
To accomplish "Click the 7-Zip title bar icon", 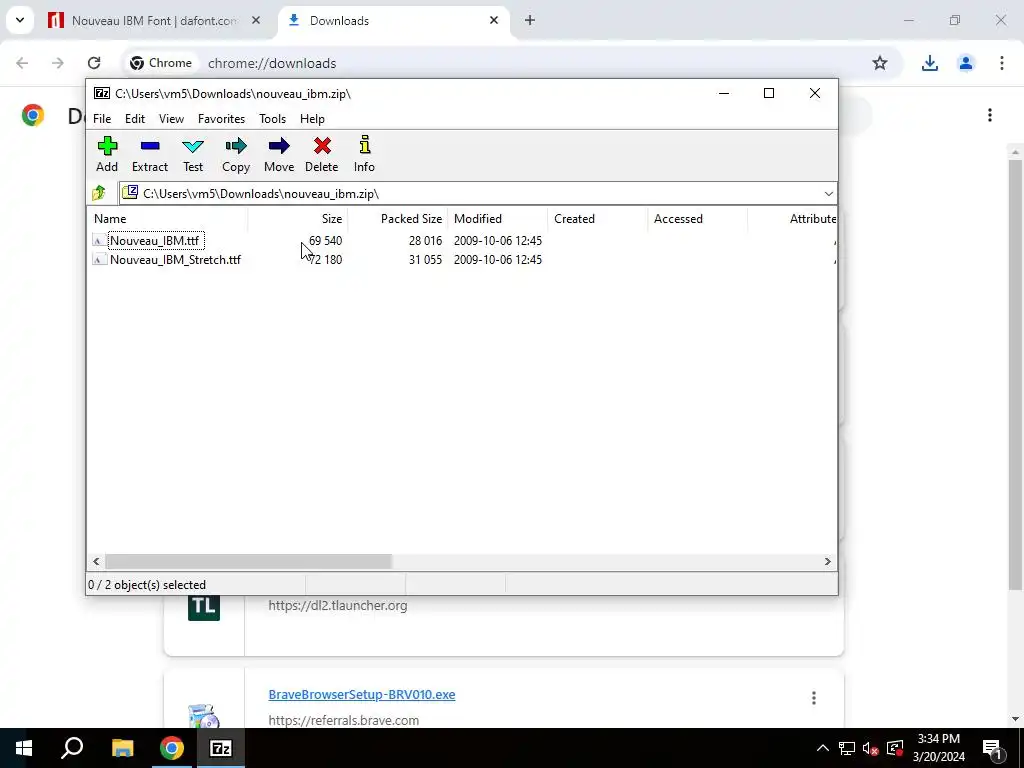I will click(x=102, y=93).
